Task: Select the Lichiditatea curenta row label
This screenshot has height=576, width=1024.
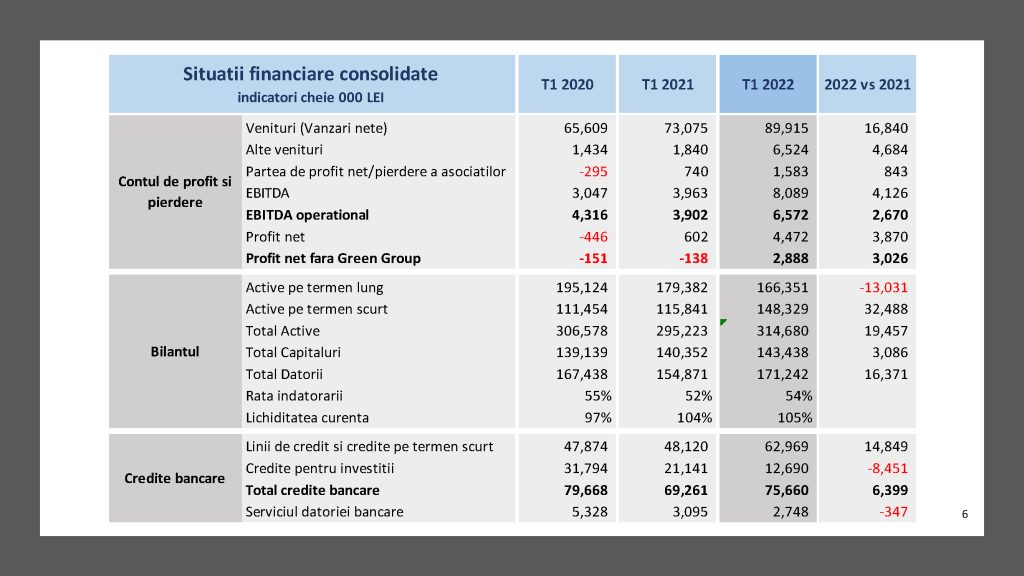Action: 307,418
